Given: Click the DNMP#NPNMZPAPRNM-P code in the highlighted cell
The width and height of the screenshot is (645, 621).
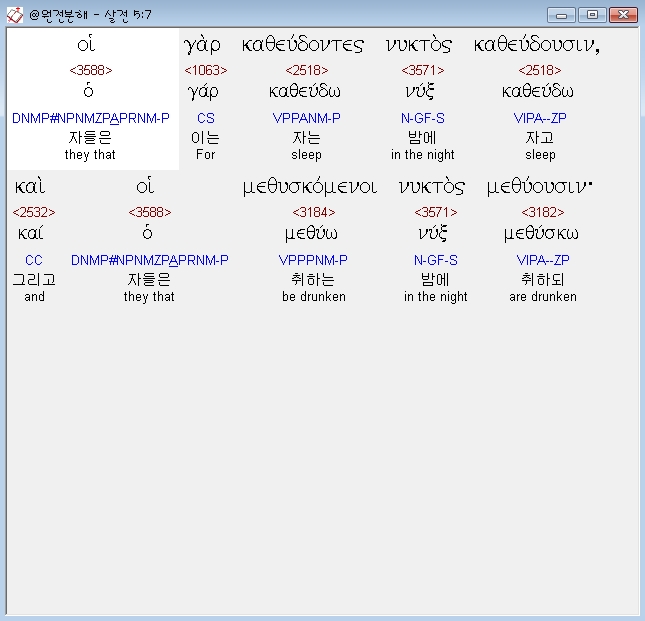Looking at the screenshot, I should click(x=90, y=118).
